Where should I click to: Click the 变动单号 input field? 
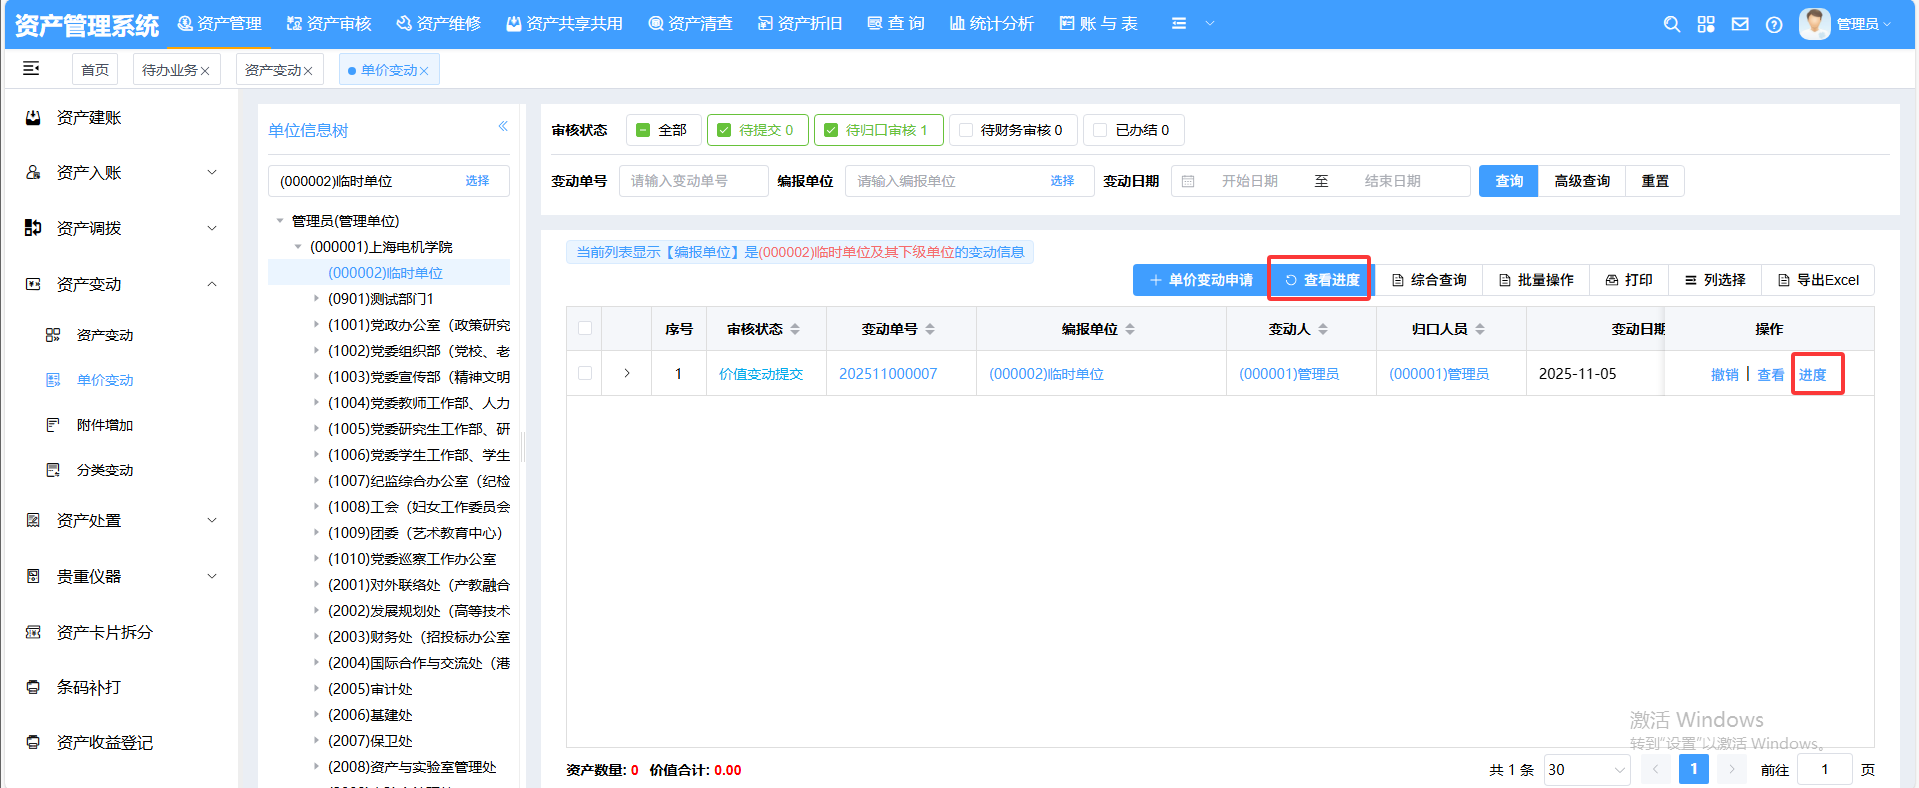[693, 181]
